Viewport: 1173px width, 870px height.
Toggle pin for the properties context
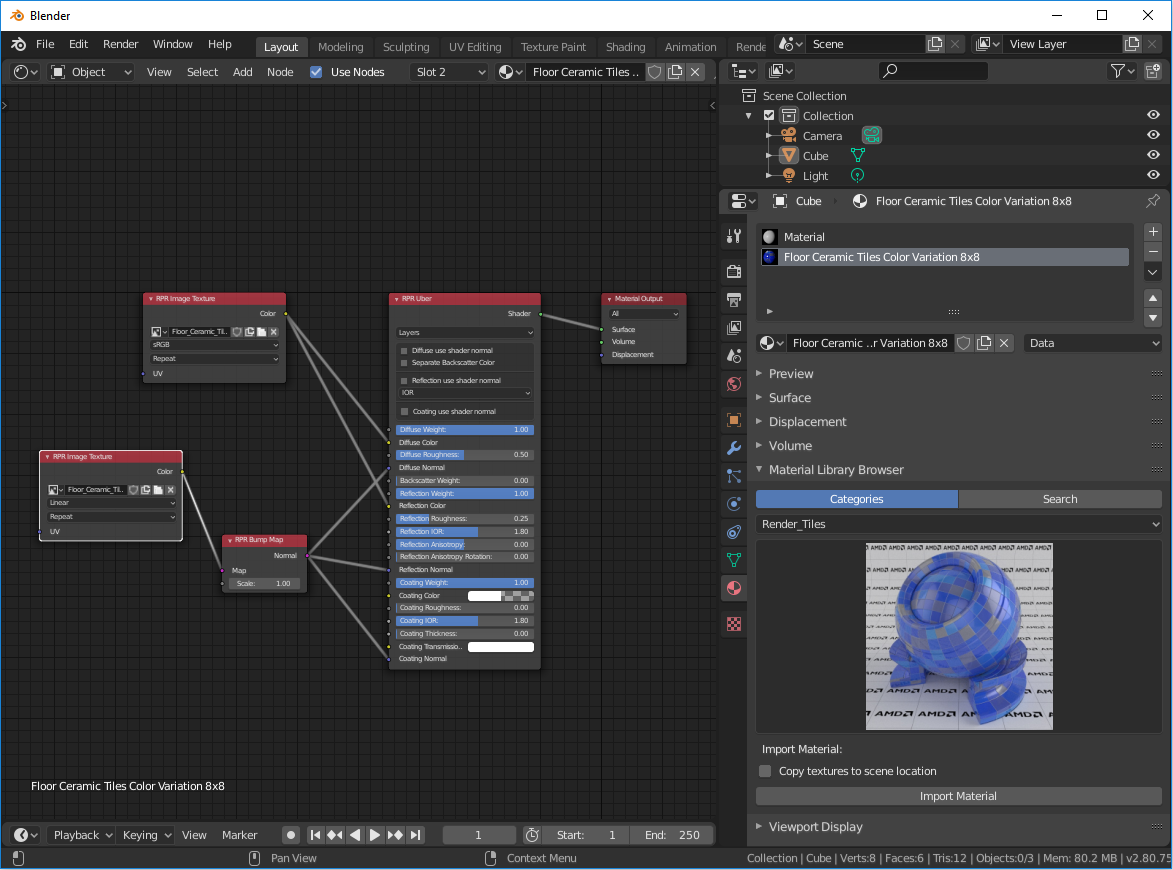click(1153, 200)
